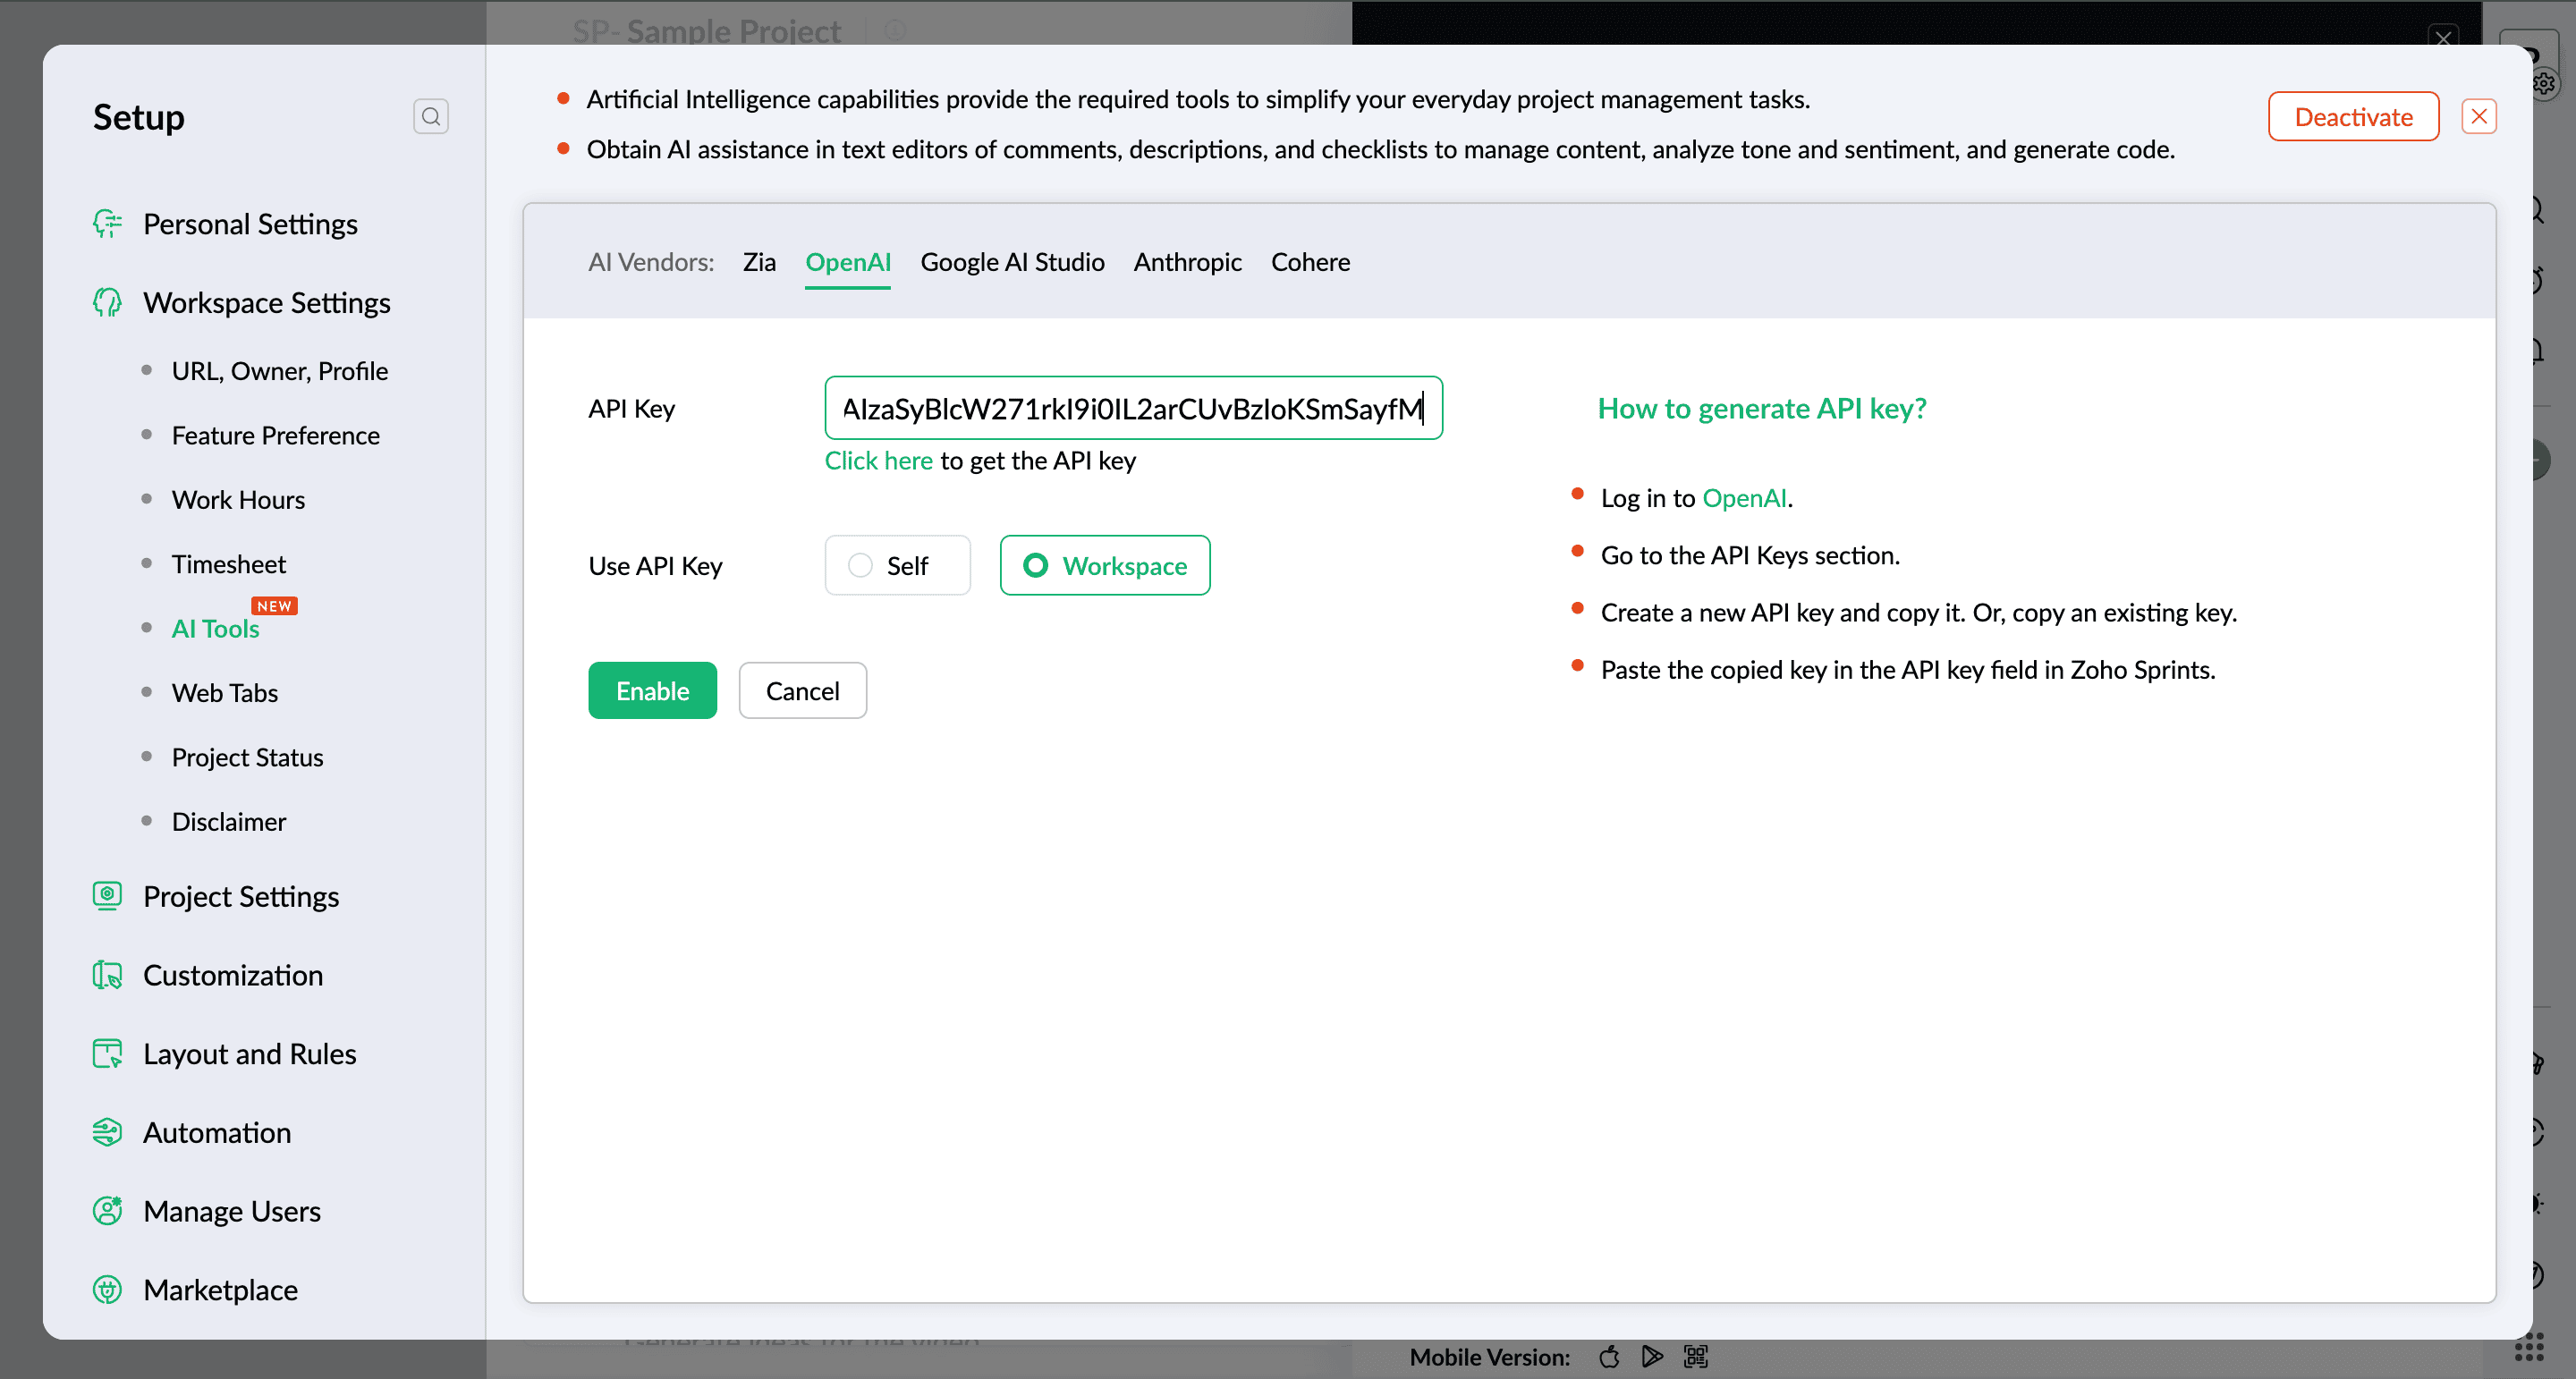Click the 'Go to the API Keys section.' step
This screenshot has height=1379, width=2576.
point(1750,555)
